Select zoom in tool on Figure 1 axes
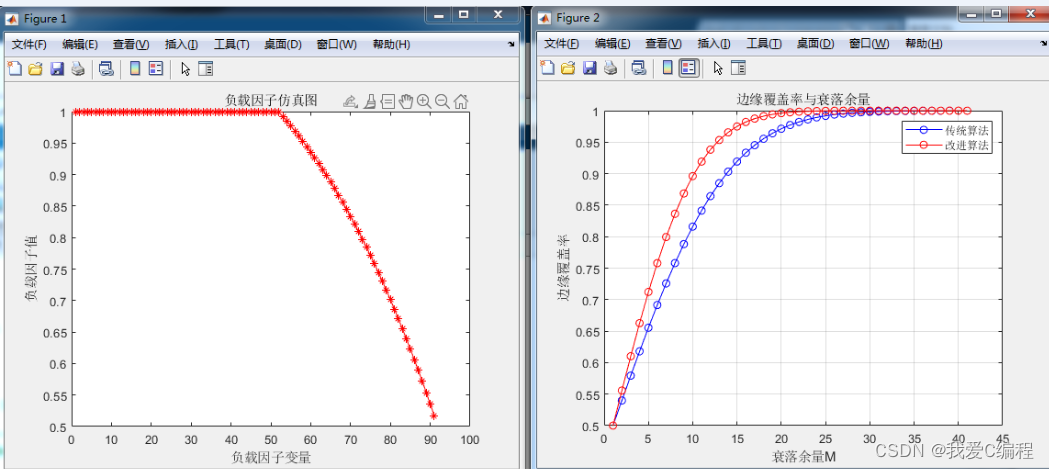The width and height of the screenshot is (1049, 469). click(423, 102)
